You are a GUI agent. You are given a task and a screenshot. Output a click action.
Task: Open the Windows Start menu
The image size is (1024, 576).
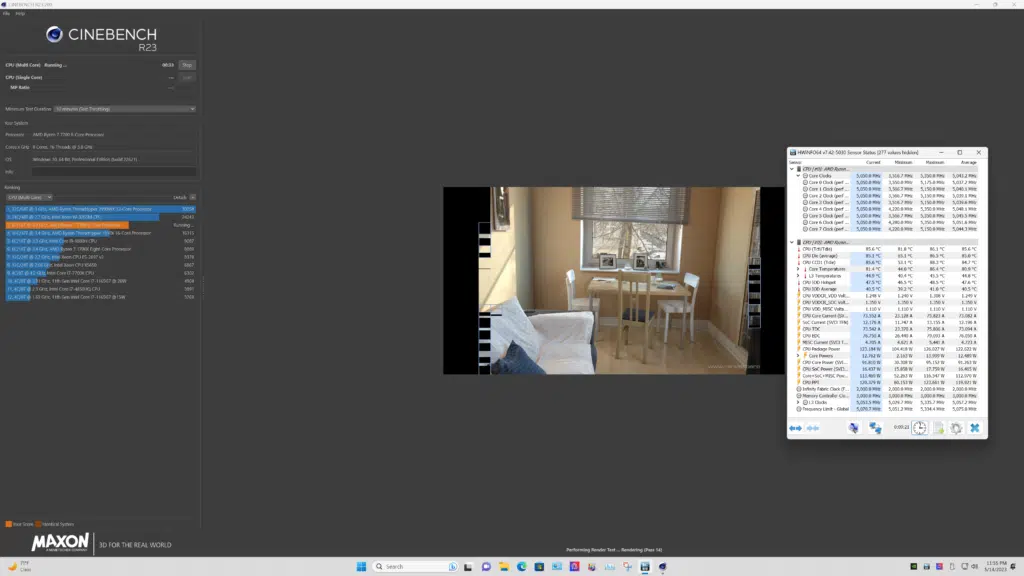[361, 567]
